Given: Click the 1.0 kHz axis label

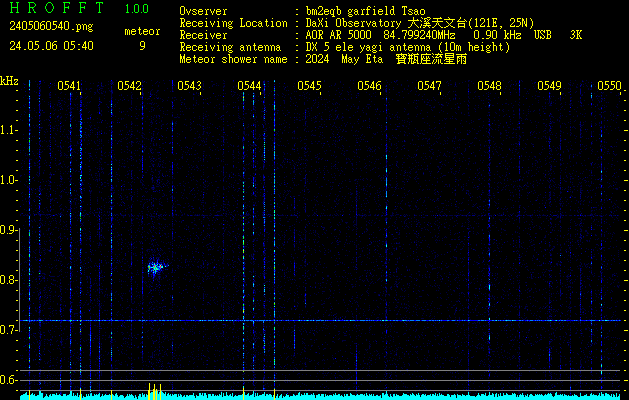Looking at the screenshot, I should (x=9, y=180).
